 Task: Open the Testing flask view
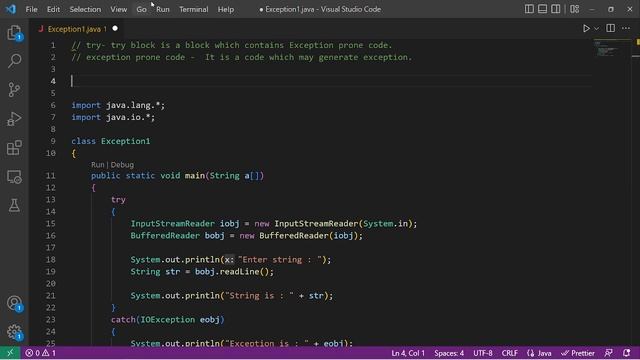14,205
